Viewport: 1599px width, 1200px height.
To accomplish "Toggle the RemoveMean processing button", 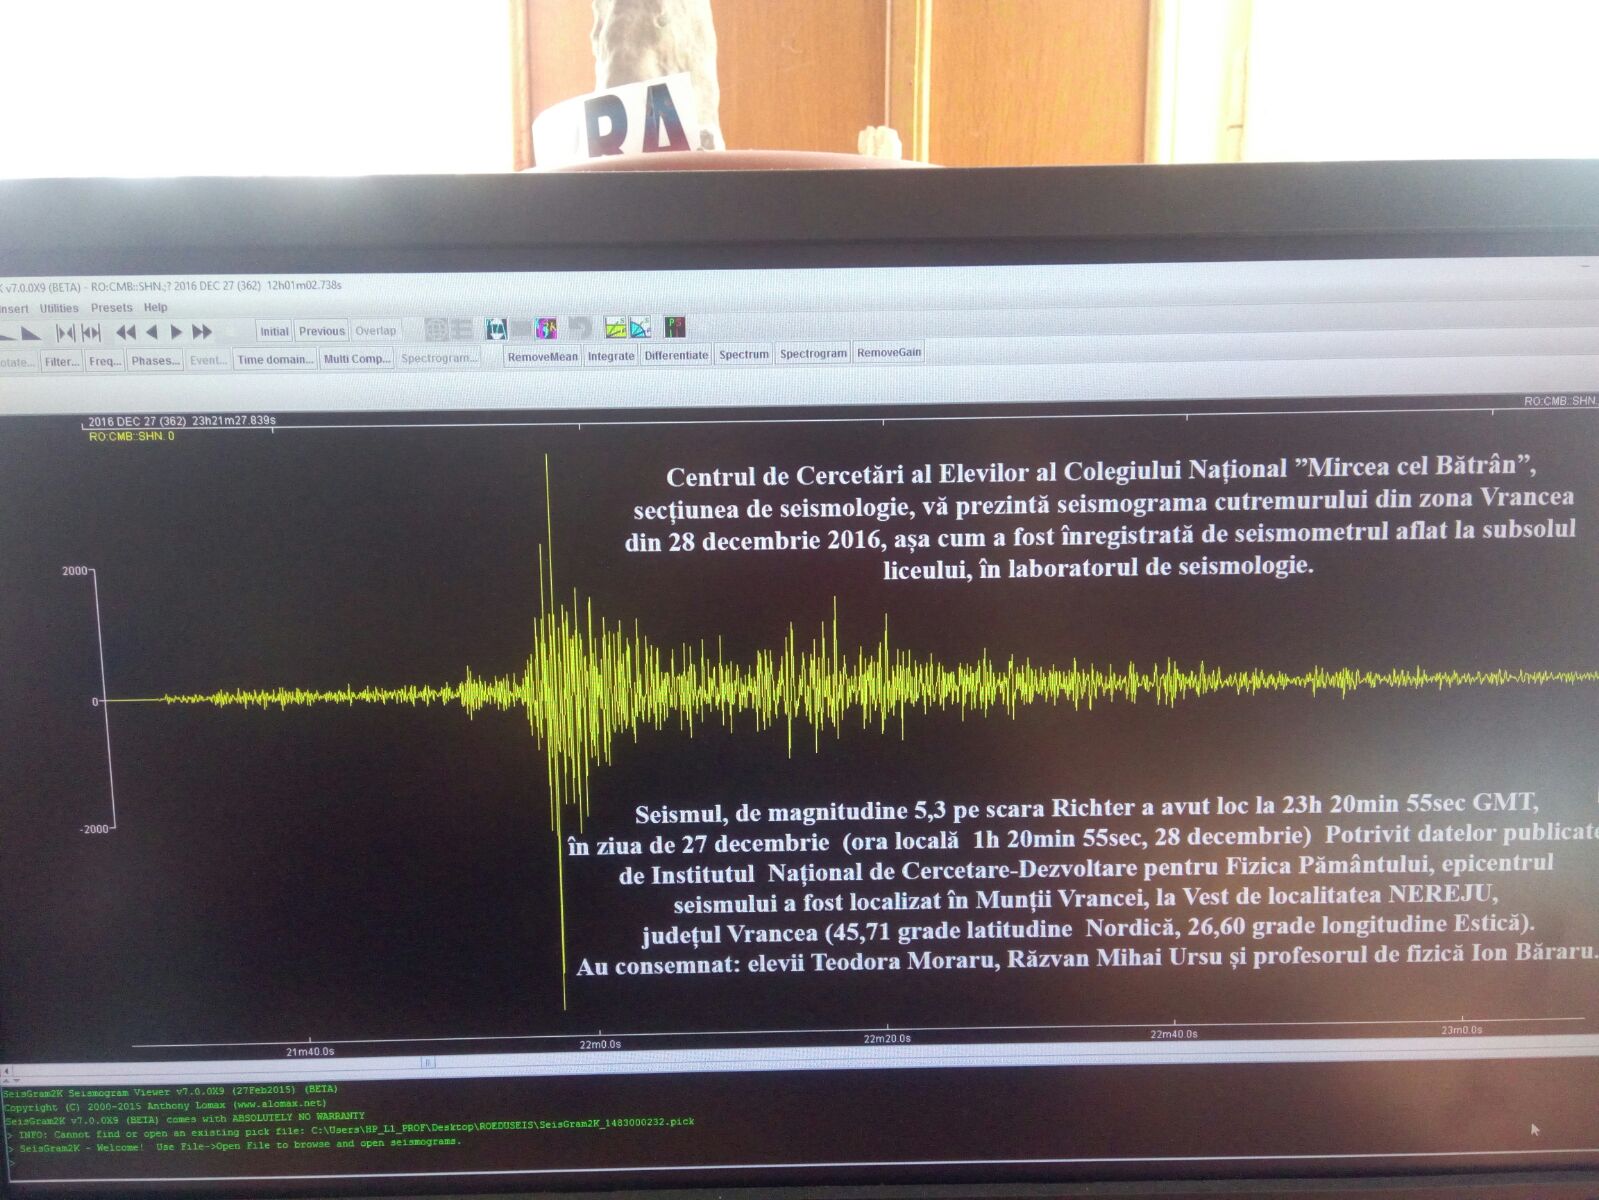I will coord(542,356).
